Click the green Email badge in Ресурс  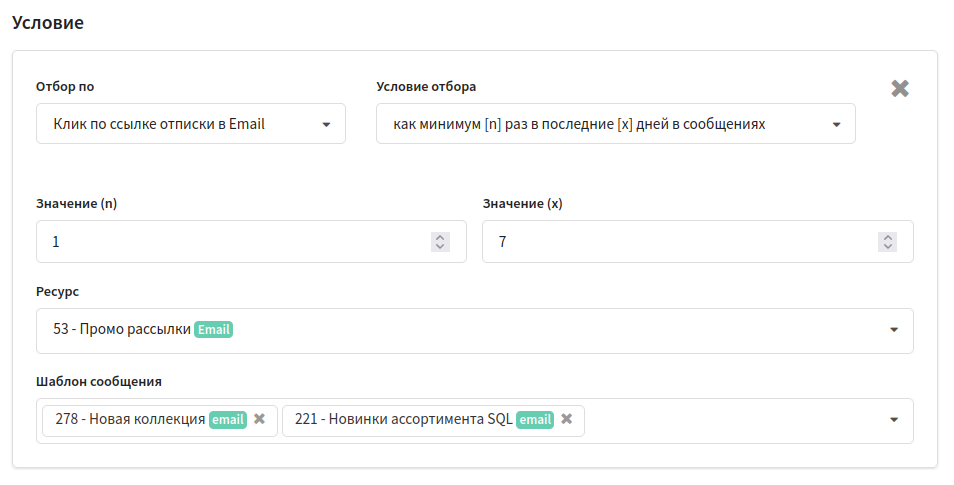click(x=214, y=330)
